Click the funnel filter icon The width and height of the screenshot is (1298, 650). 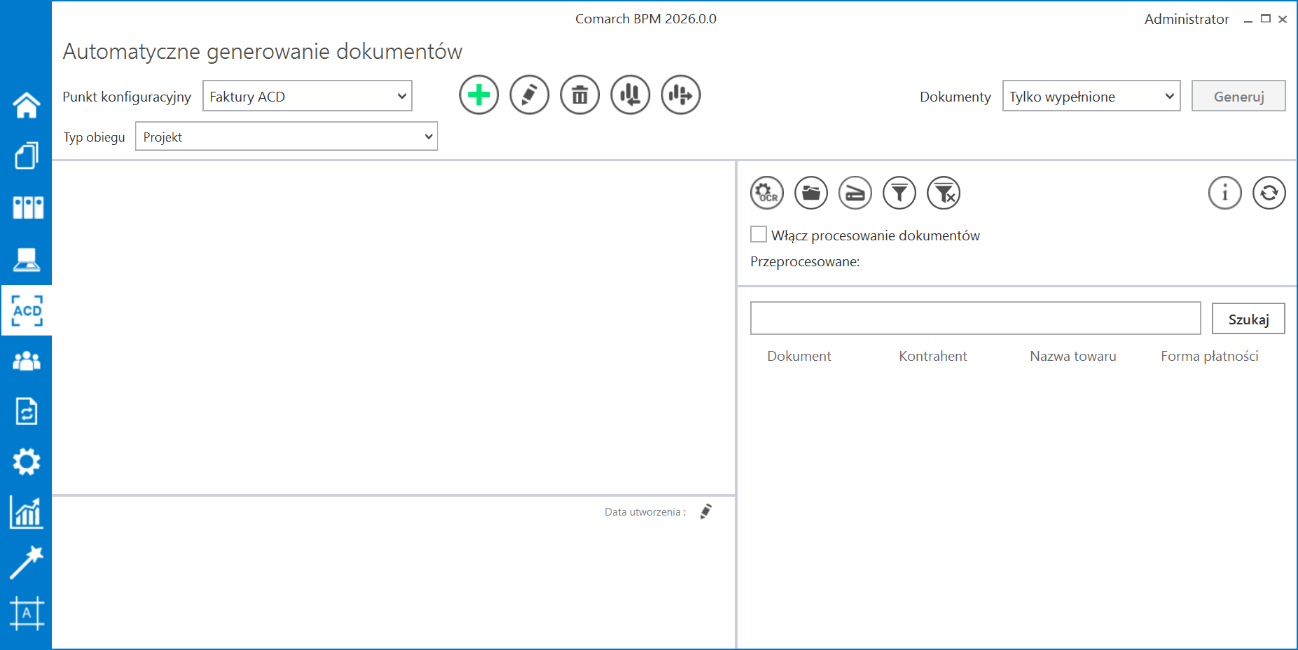(899, 193)
